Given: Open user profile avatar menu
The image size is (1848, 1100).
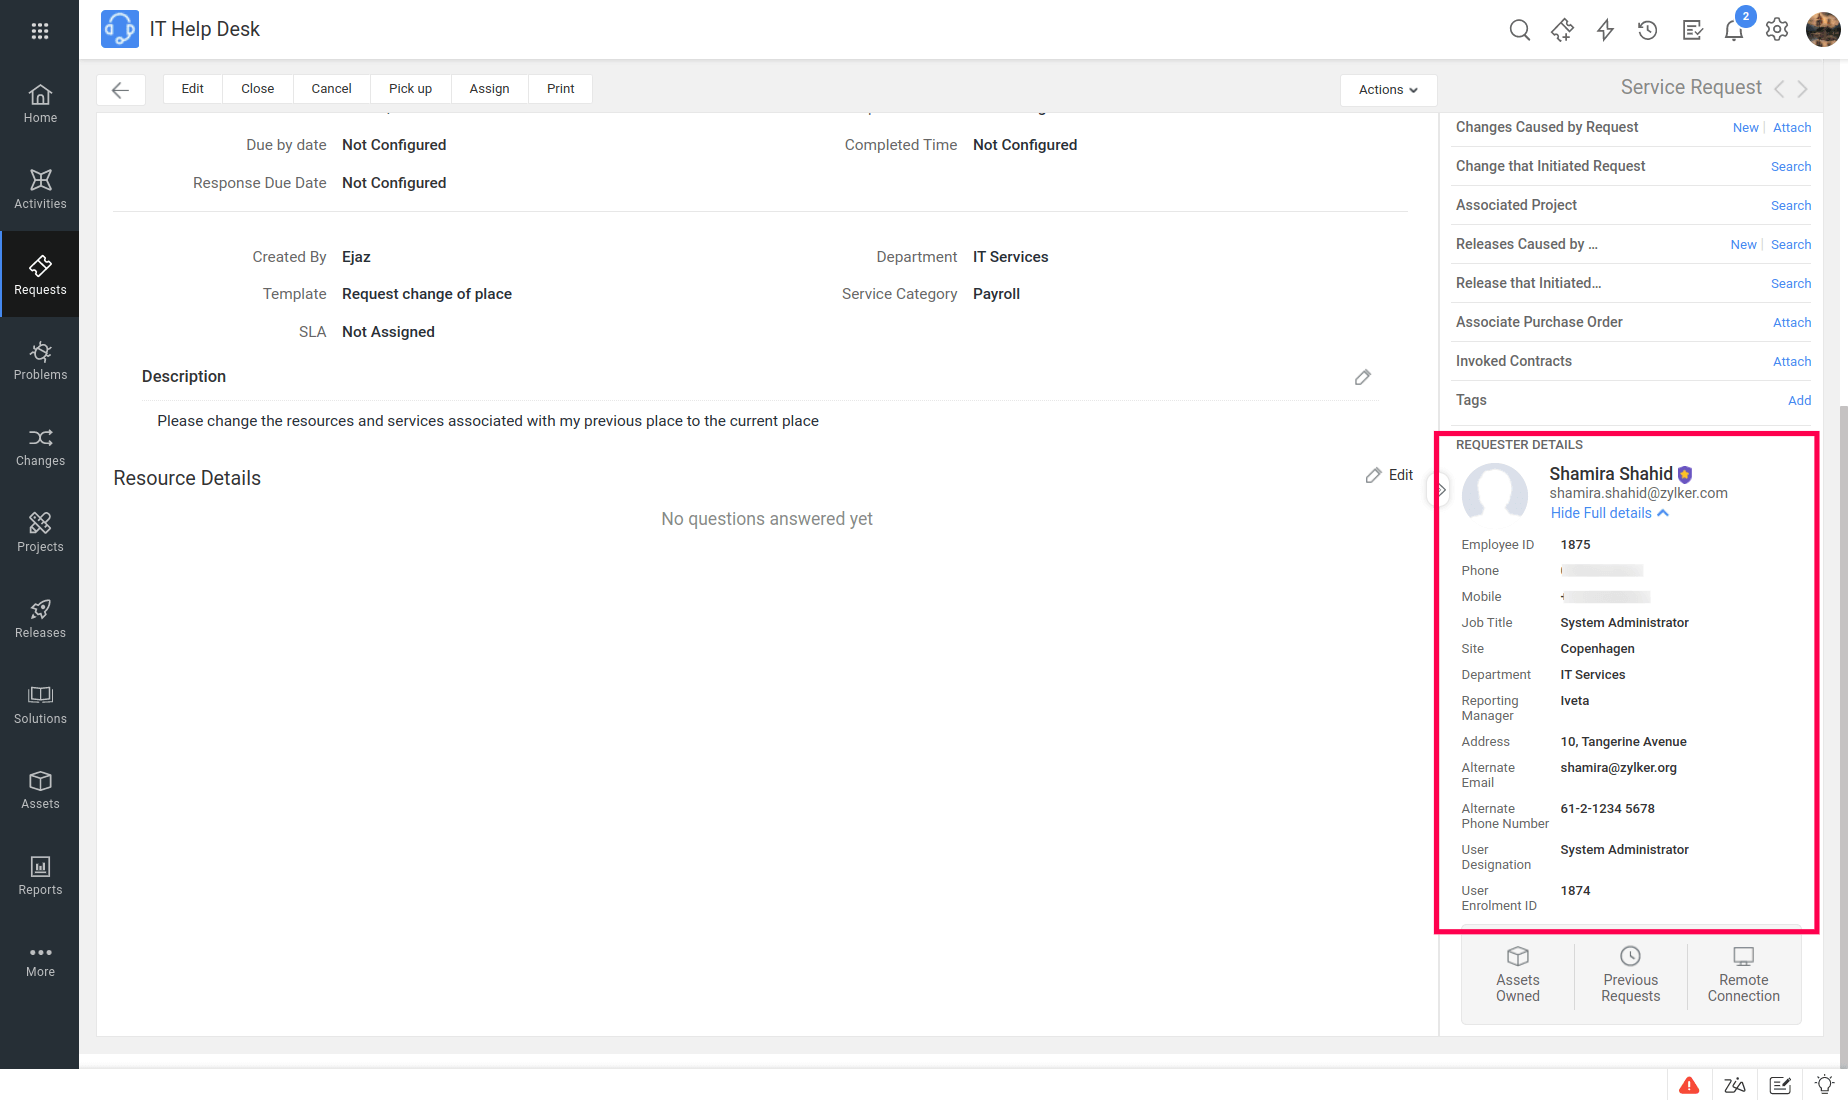Looking at the screenshot, I should (x=1823, y=29).
